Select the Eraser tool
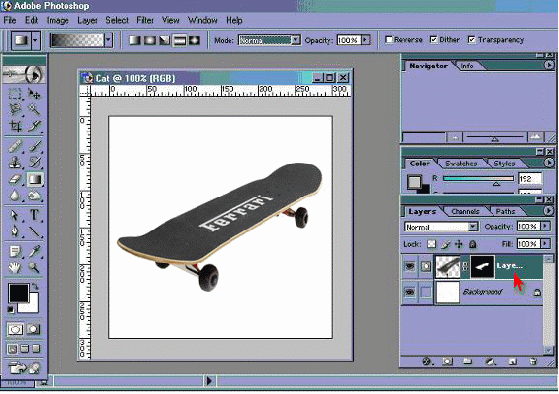 point(15,179)
